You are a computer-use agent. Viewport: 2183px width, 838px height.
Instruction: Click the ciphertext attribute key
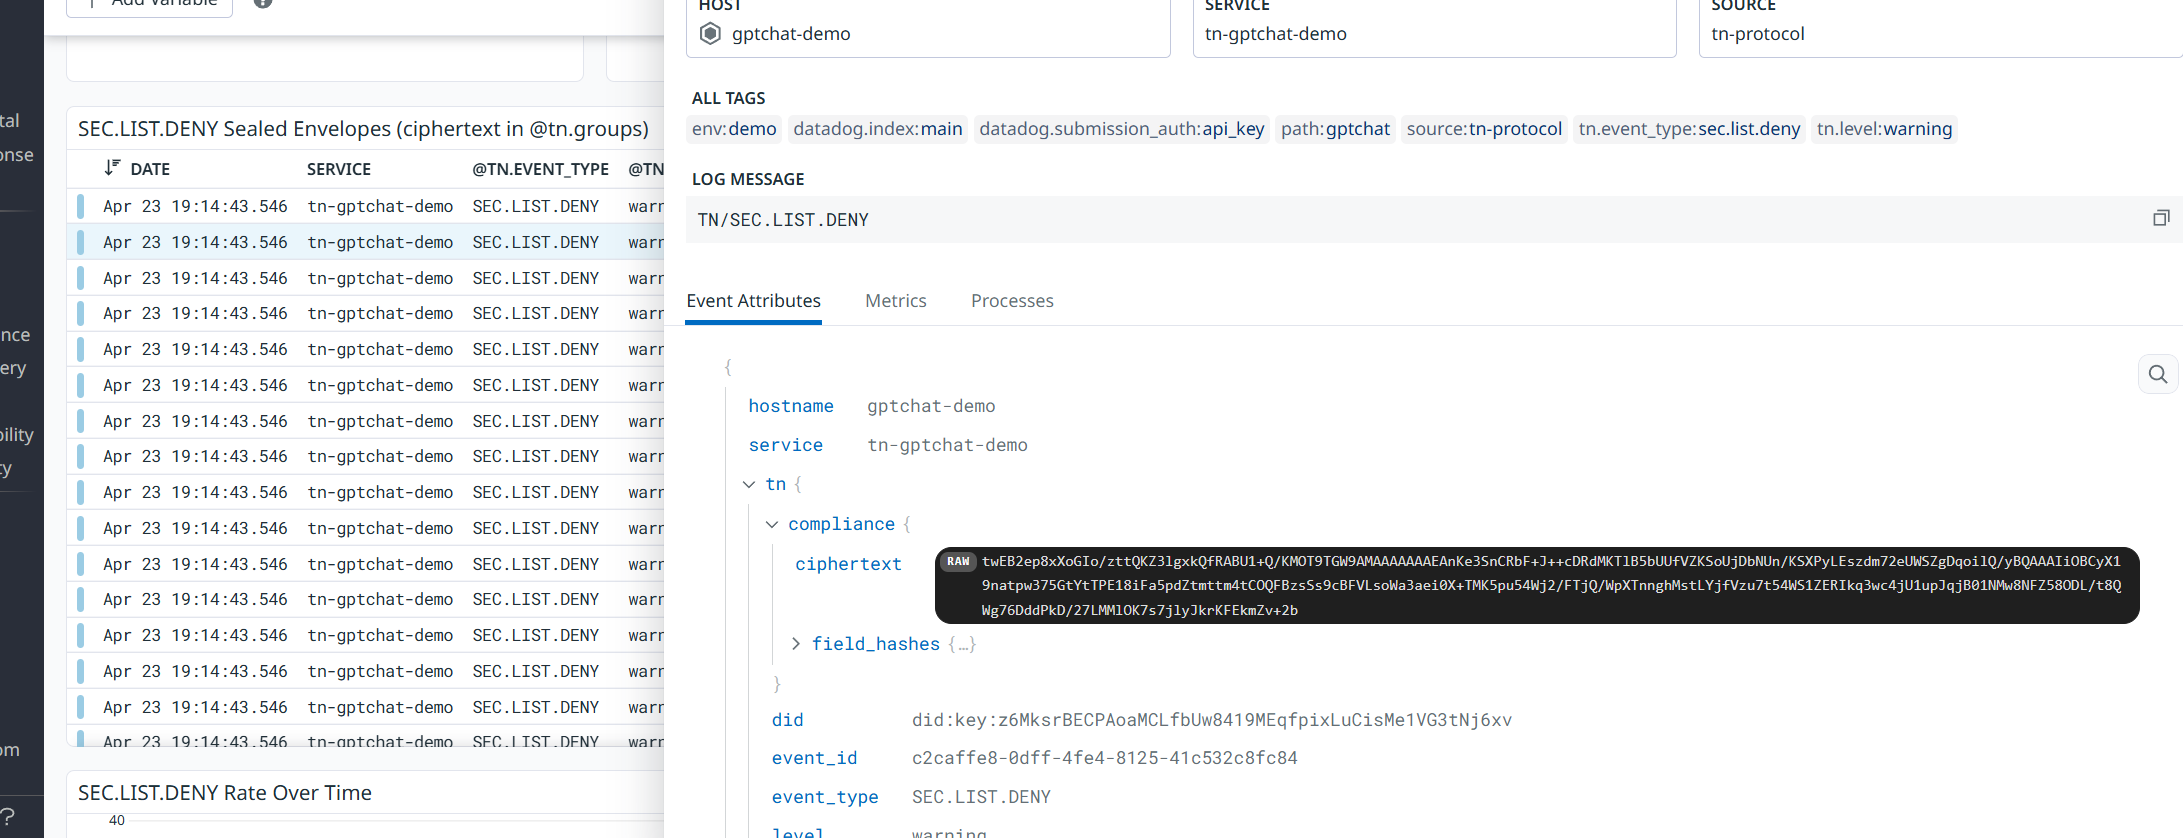click(x=848, y=564)
